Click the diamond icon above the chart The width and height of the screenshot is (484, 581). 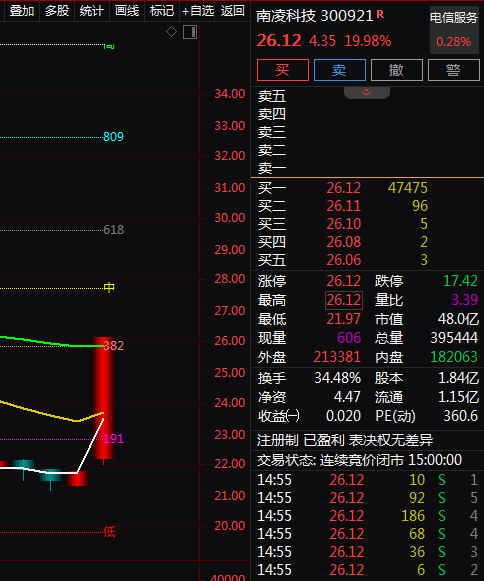pyautogui.click(x=171, y=31)
